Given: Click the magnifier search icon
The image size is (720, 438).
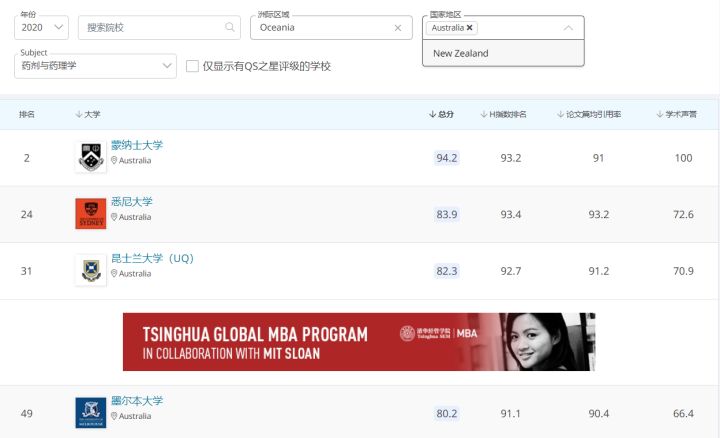Looking at the screenshot, I should pyautogui.click(x=230, y=27).
